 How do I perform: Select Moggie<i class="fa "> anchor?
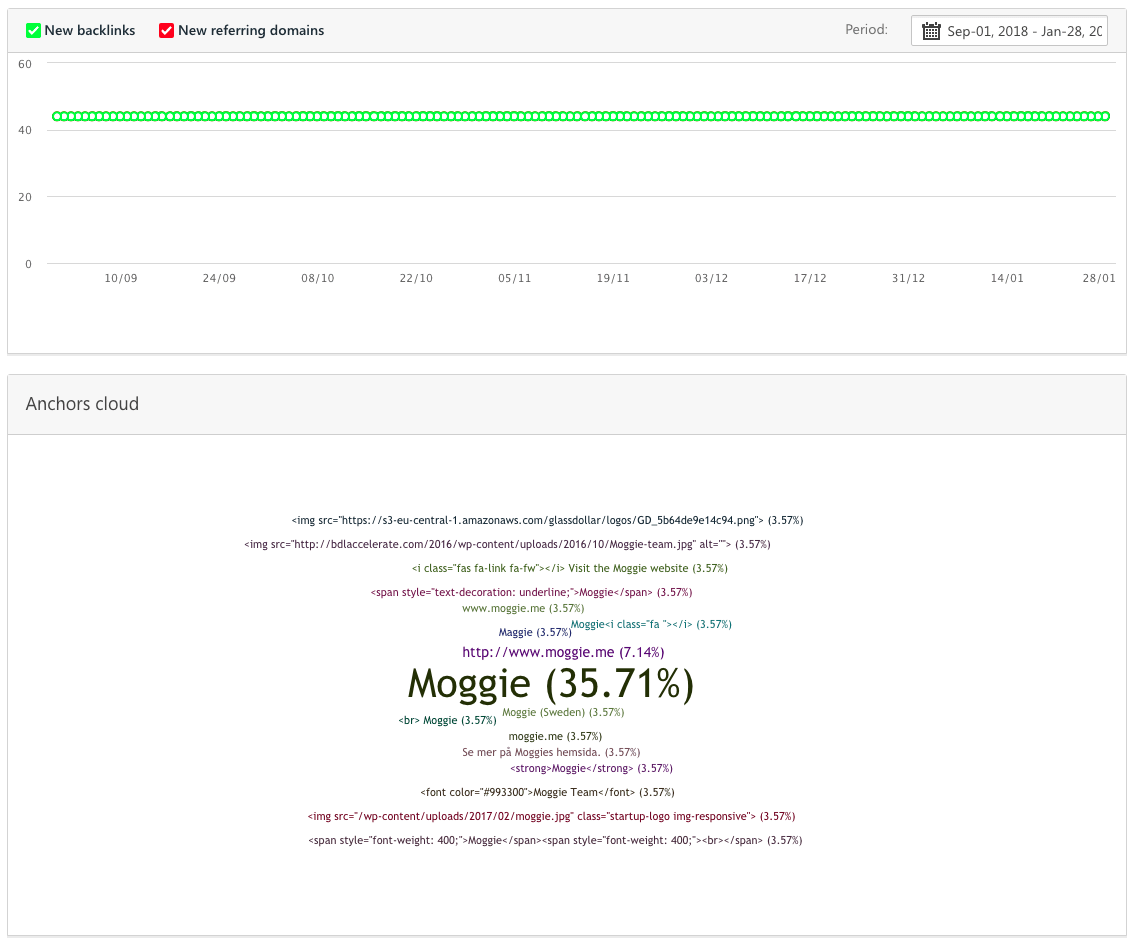point(651,625)
